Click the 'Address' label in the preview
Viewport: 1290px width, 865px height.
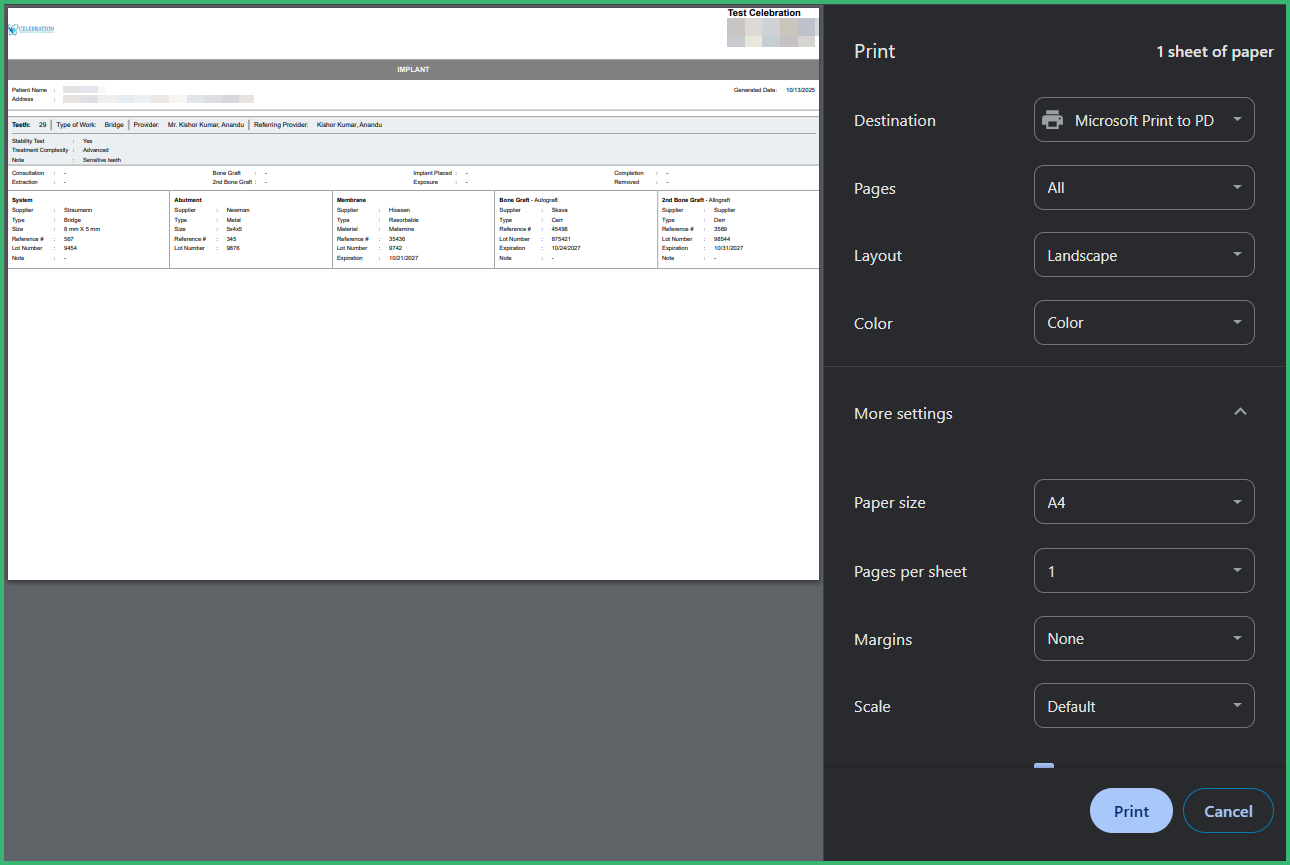[x=23, y=99]
